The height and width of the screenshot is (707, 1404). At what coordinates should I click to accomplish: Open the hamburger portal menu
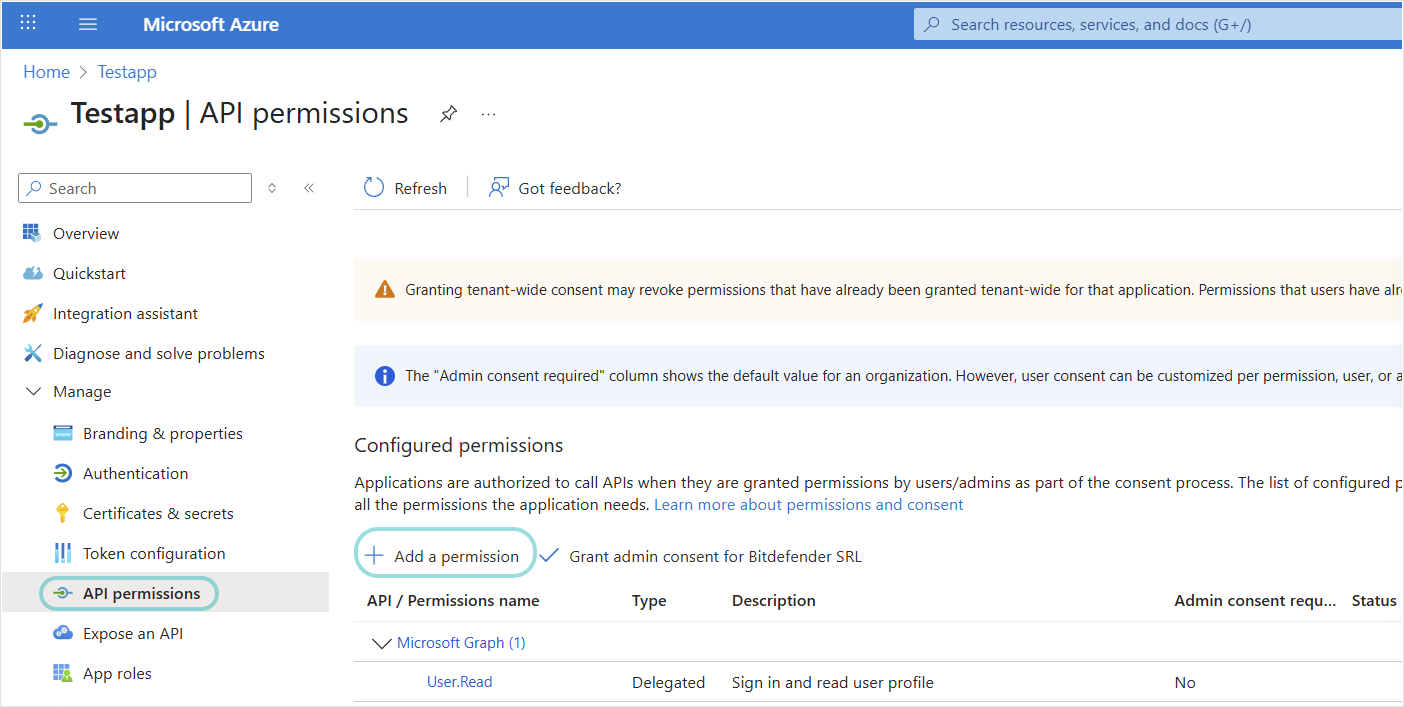pyautogui.click(x=88, y=24)
